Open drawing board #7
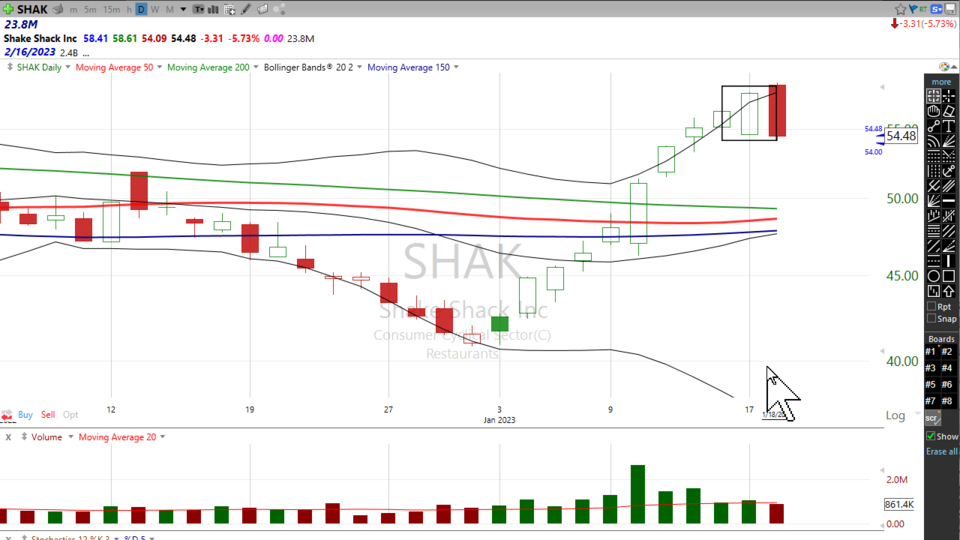Image resolution: width=960 pixels, height=540 pixels. (x=931, y=401)
